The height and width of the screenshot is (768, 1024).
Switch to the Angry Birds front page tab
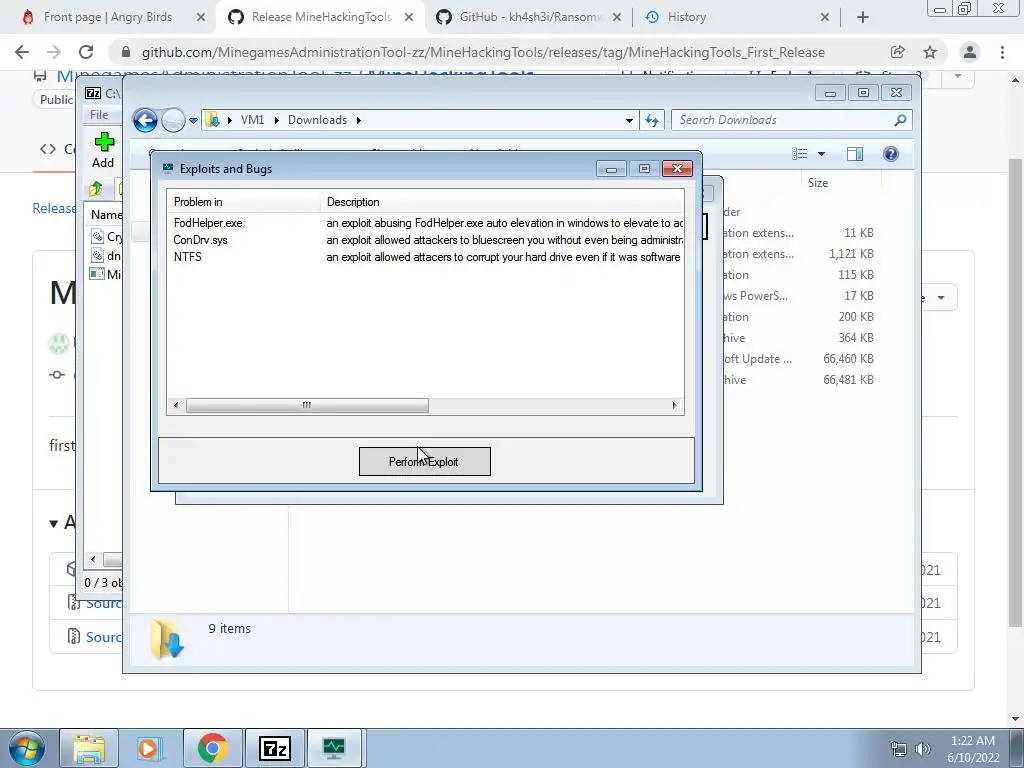coord(108,17)
